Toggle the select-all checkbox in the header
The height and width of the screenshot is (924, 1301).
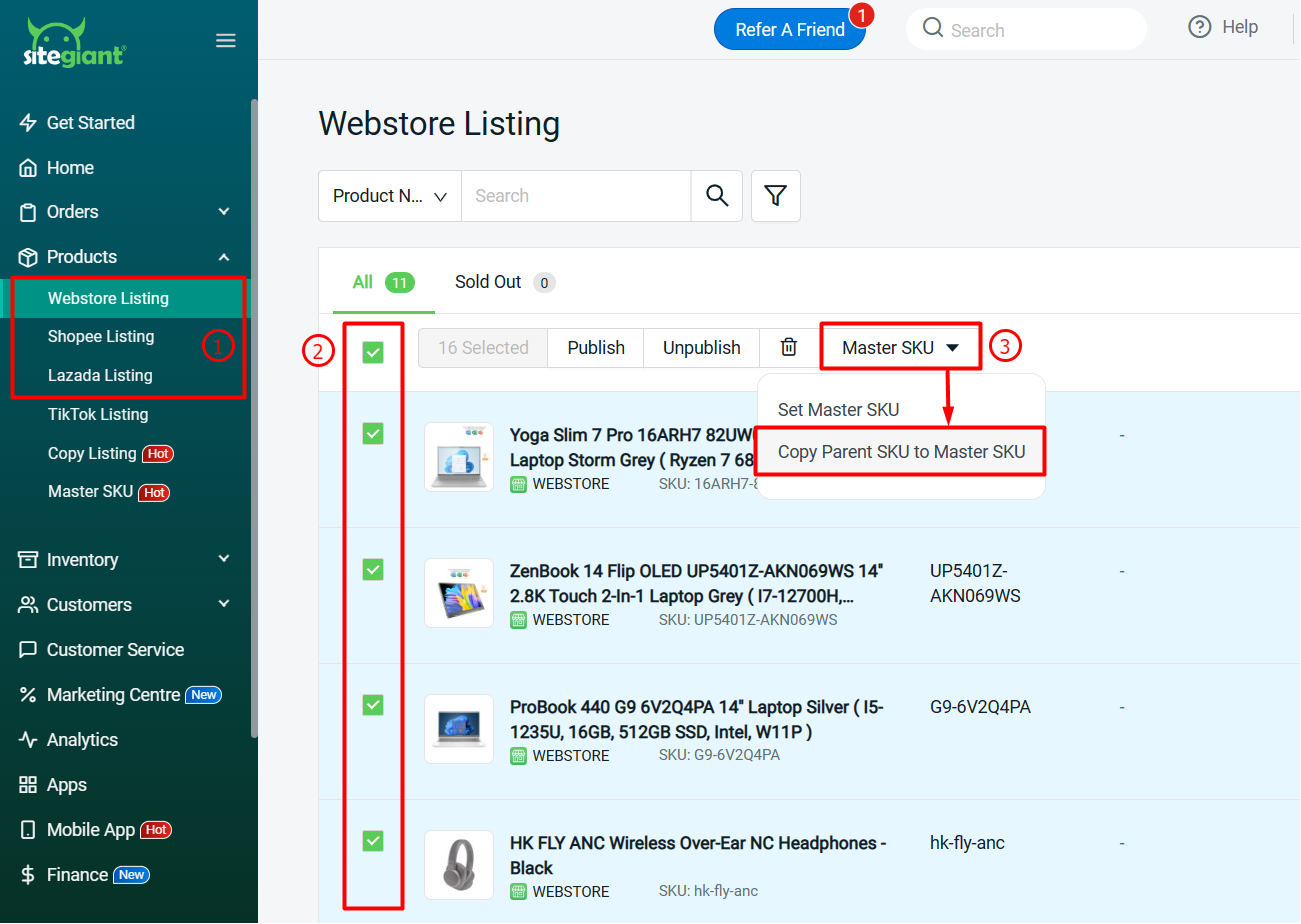(373, 352)
